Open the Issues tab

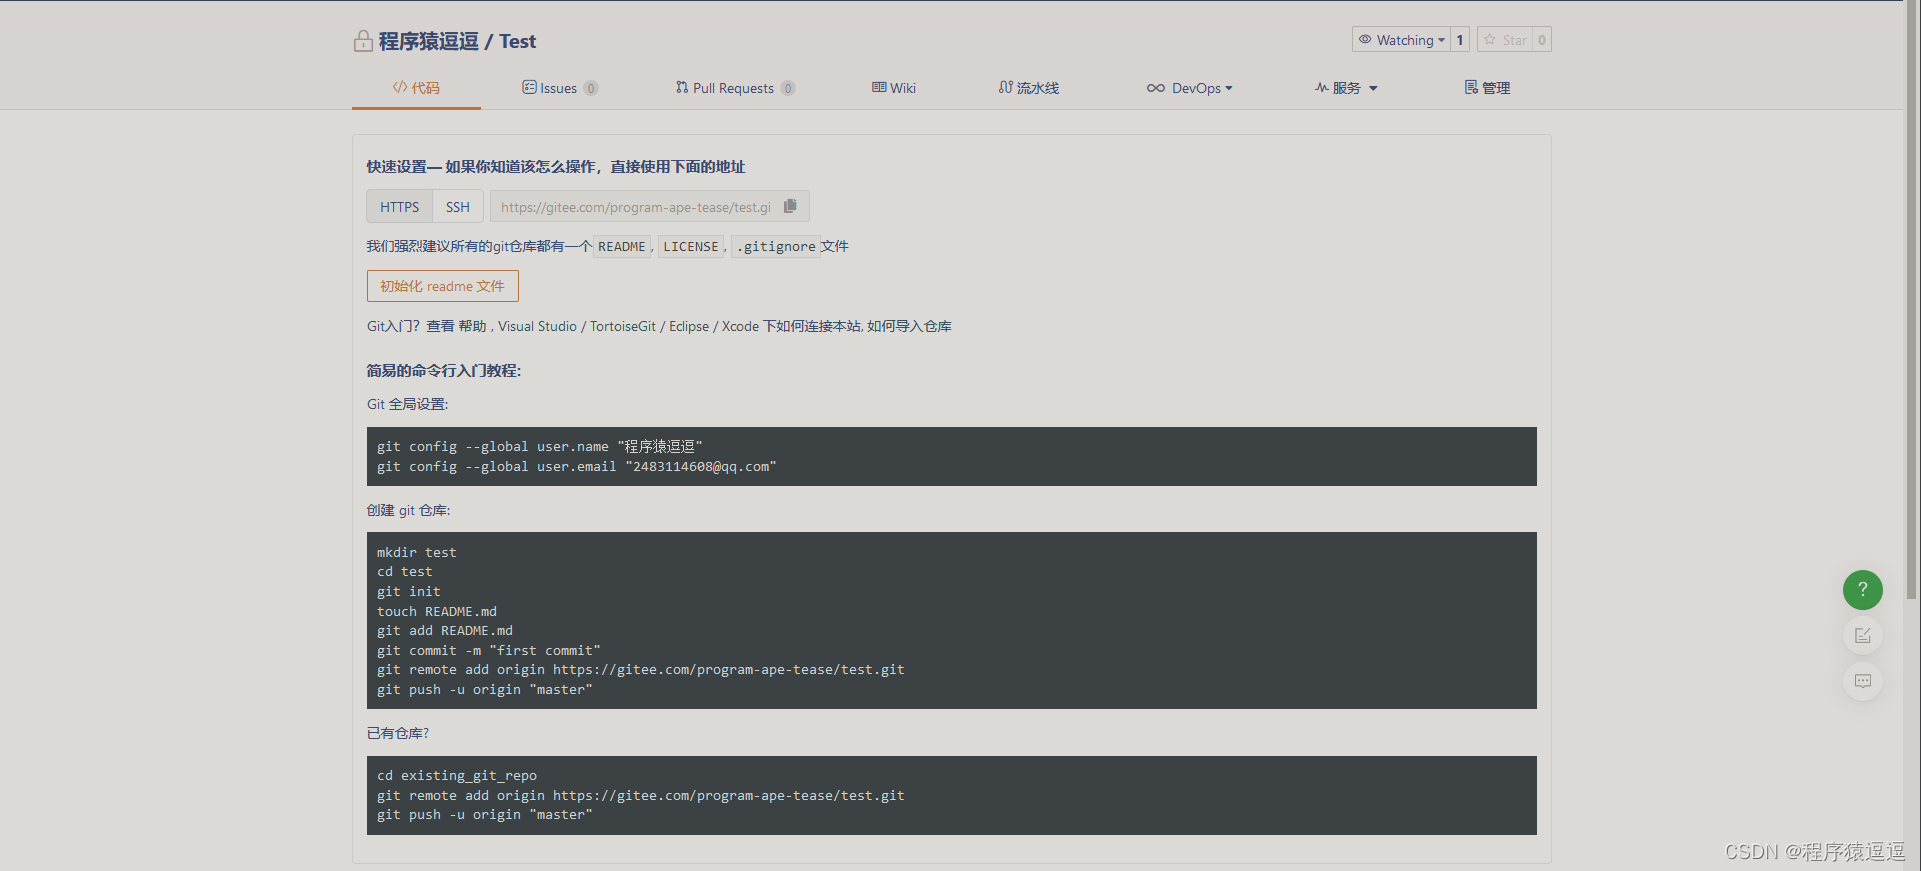pyautogui.click(x=560, y=88)
